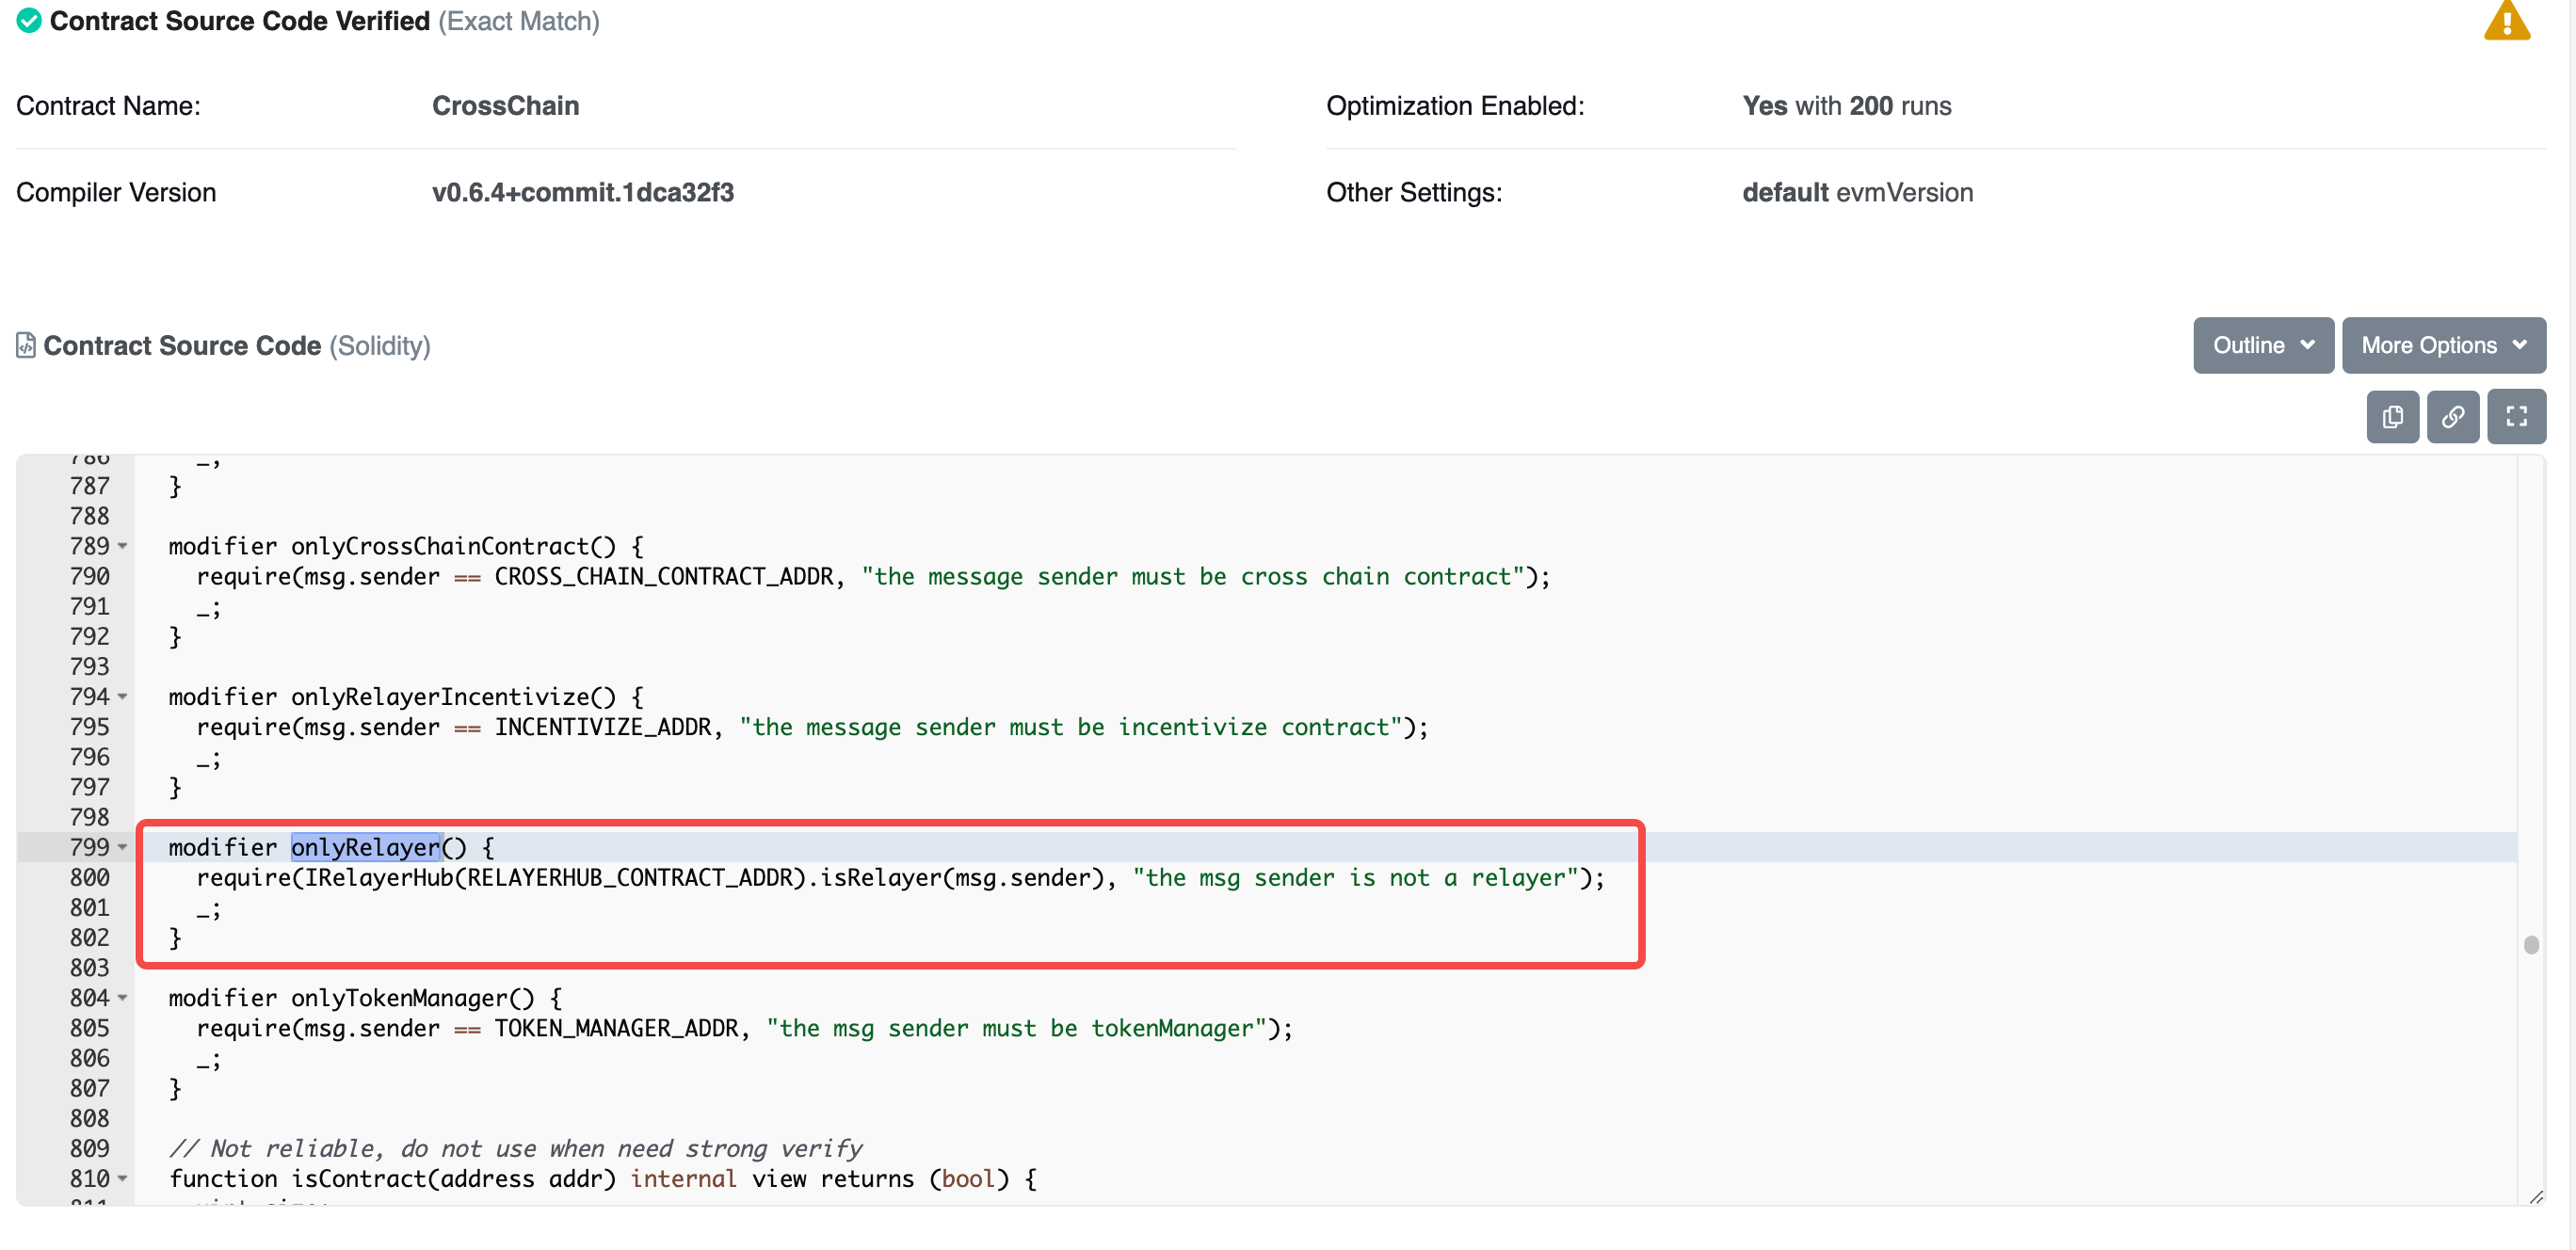Click the green verified checkmark icon
The width and height of the screenshot is (2576, 1250).
click(x=29, y=21)
